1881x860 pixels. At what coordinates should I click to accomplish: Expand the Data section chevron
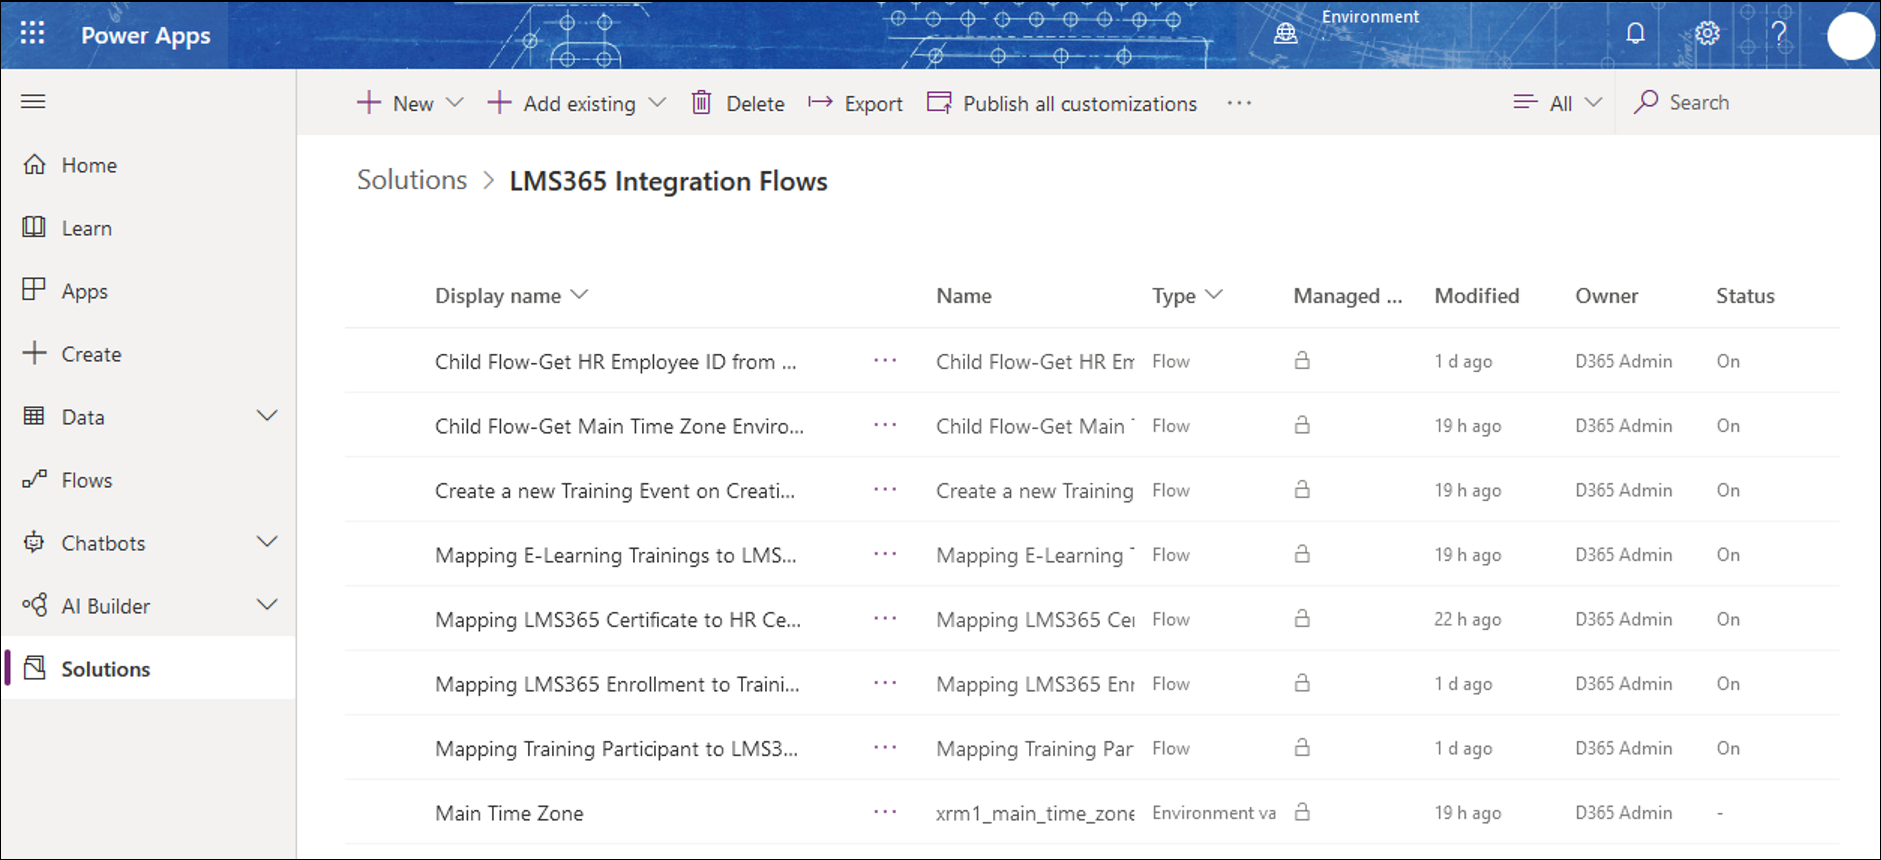point(267,416)
